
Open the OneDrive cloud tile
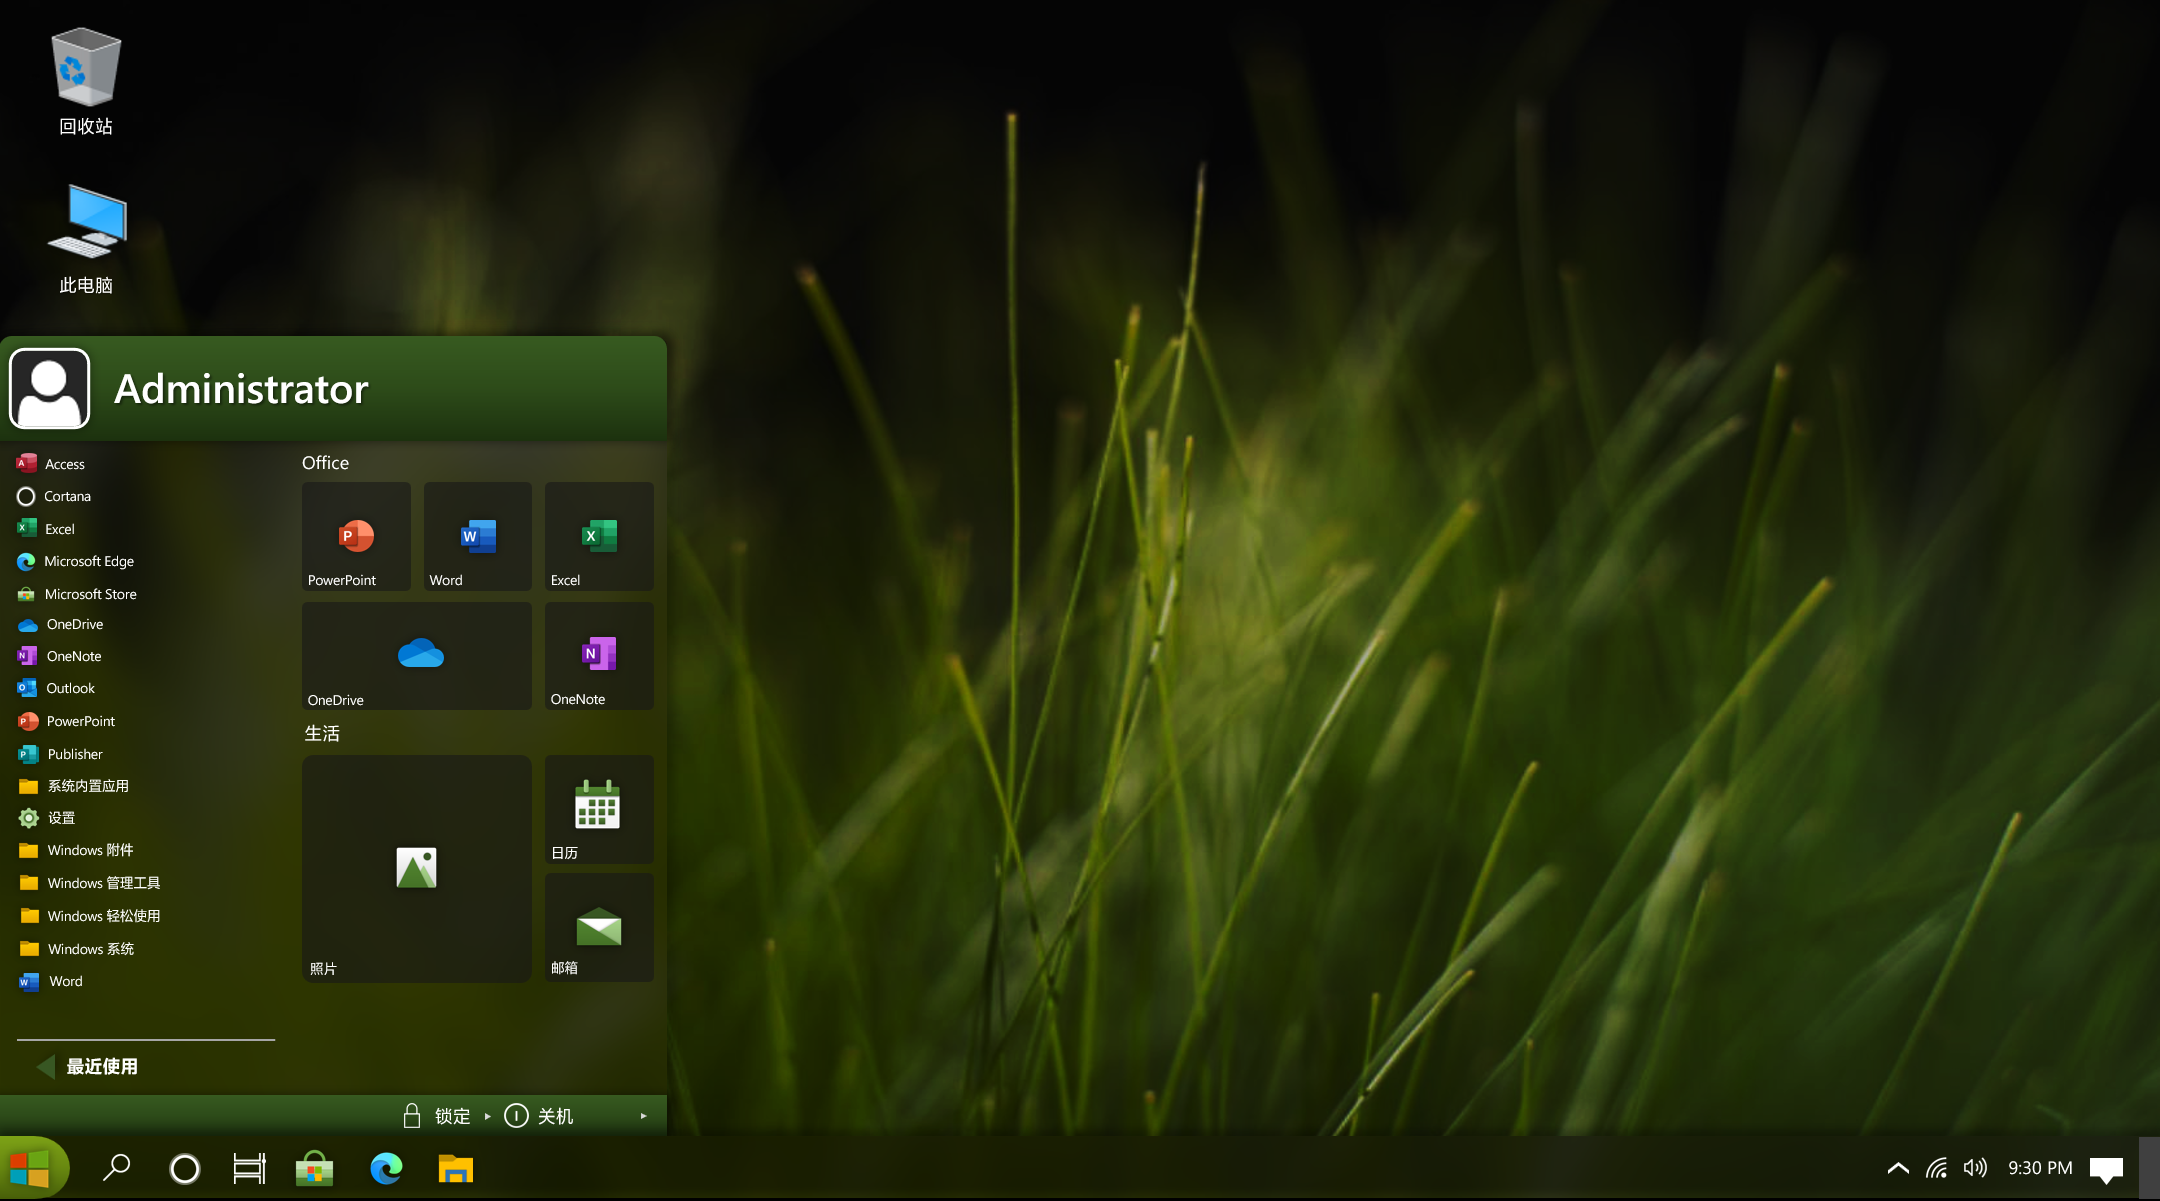point(417,656)
